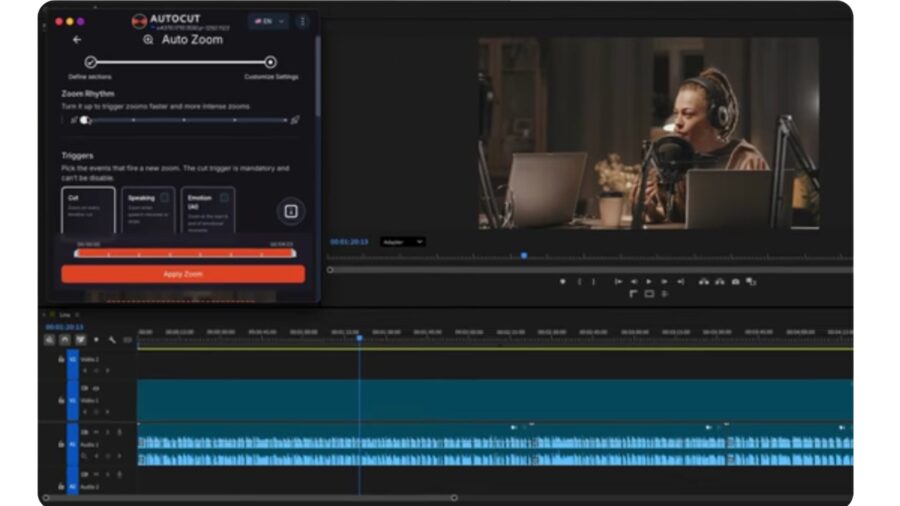Viewport: 900px width, 506px height.
Task: Go to the Customize Settings step
Action: pyautogui.click(x=271, y=62)
